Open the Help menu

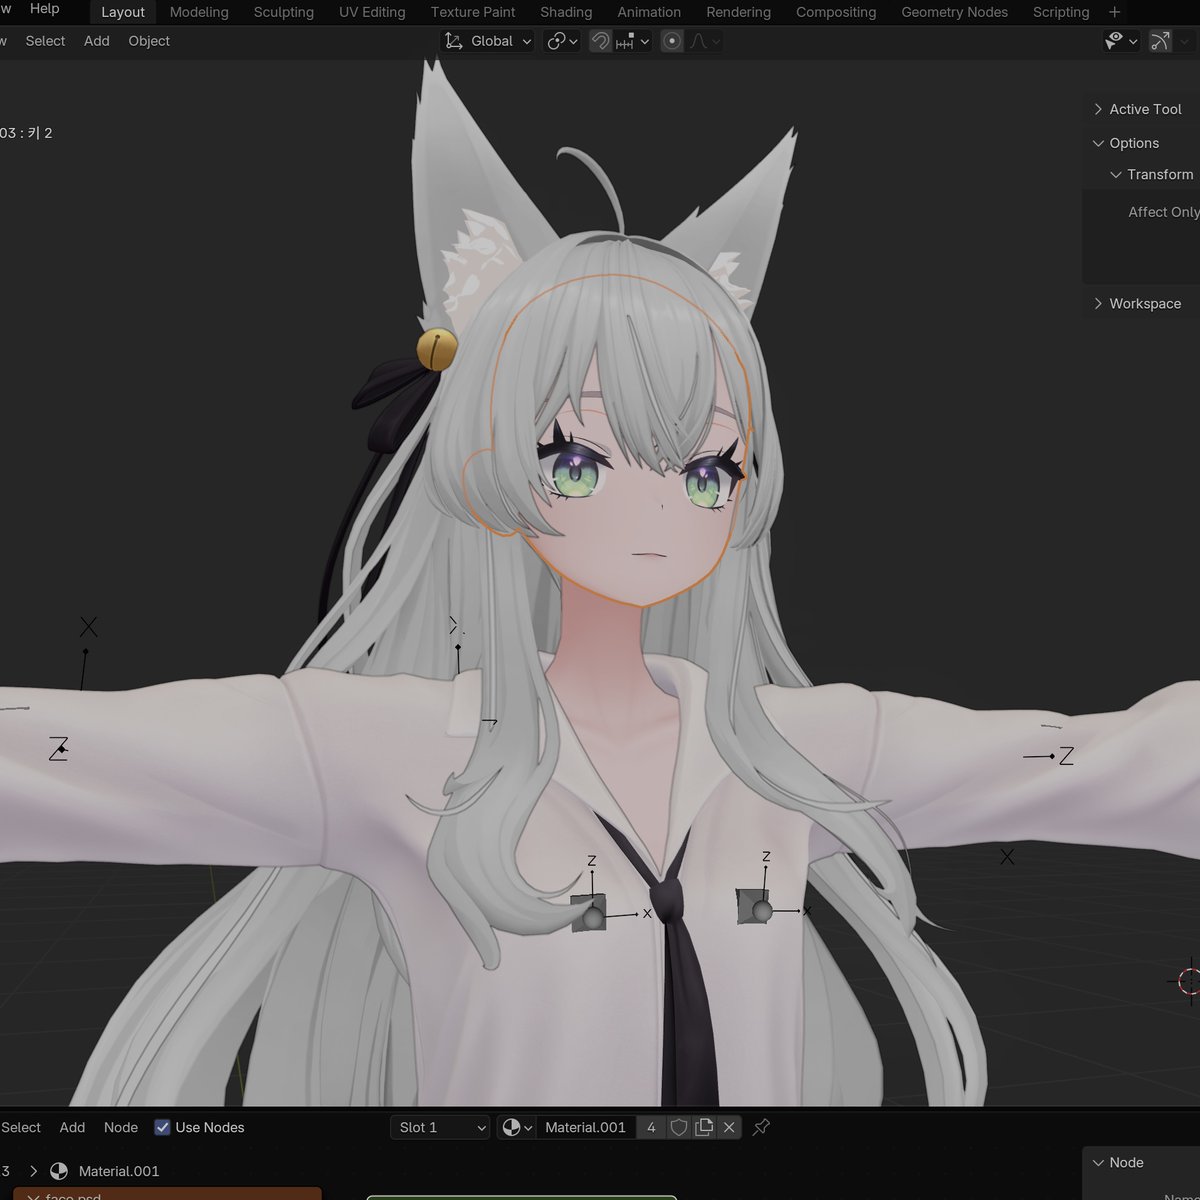45,9
